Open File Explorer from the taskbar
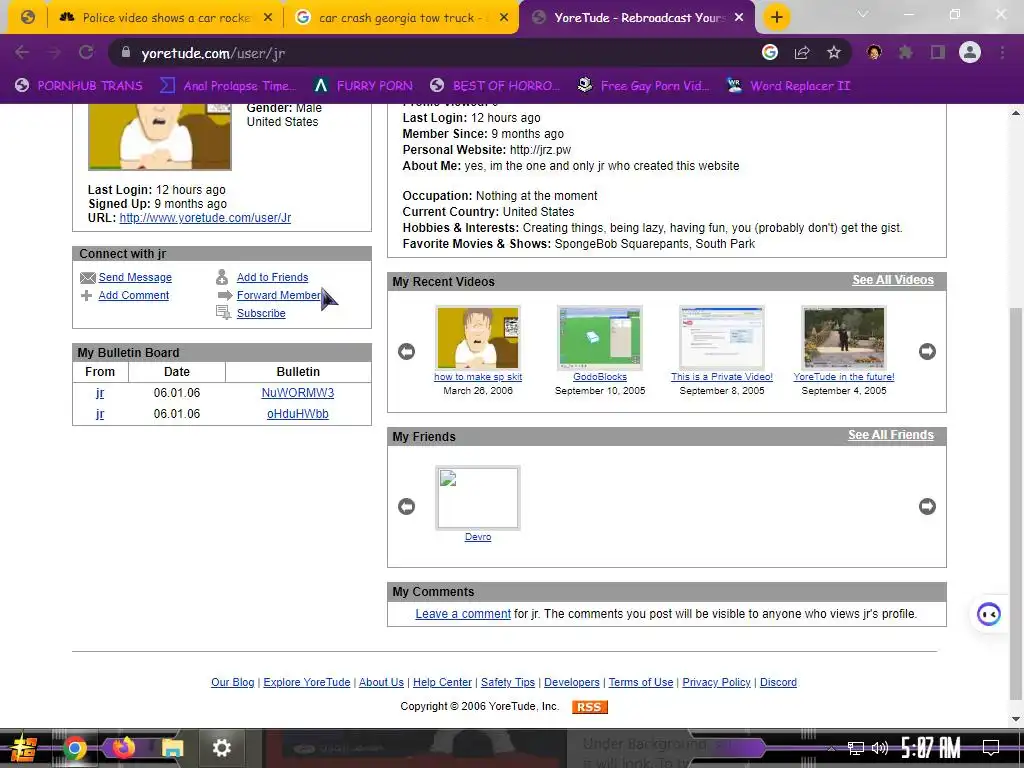Image resolution: width=1024 pixels, height=768 pixels. [172, 748]
